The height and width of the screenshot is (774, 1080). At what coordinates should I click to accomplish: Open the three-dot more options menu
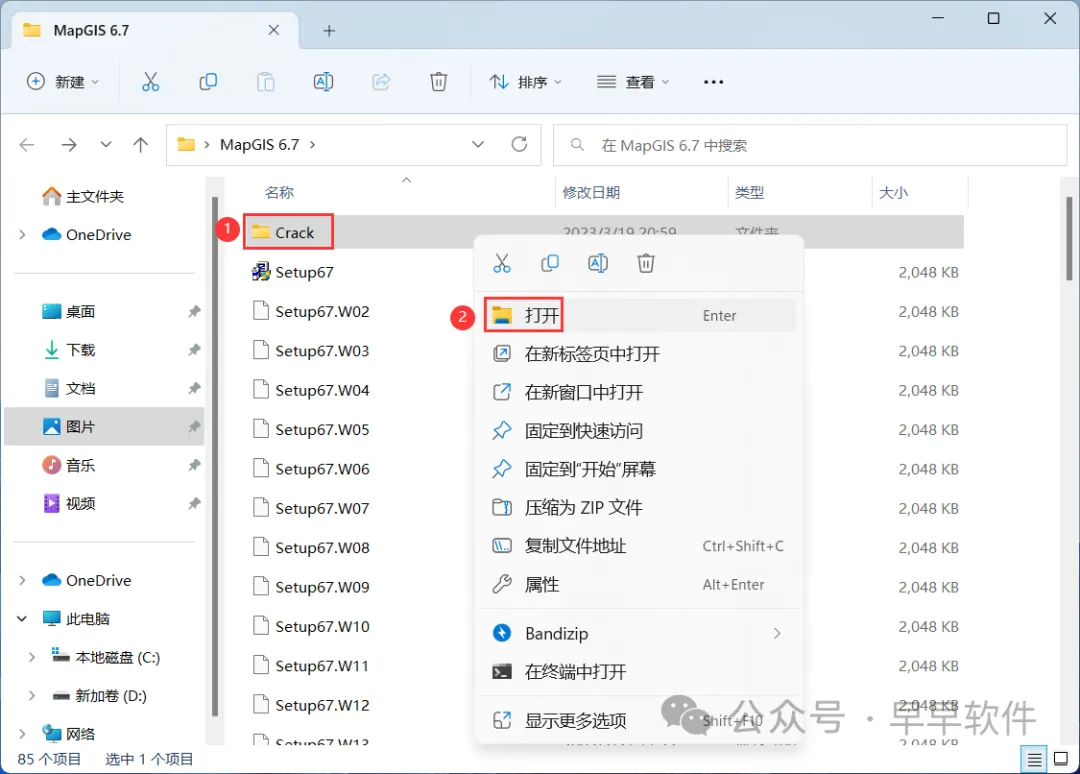tap(713, 82)
